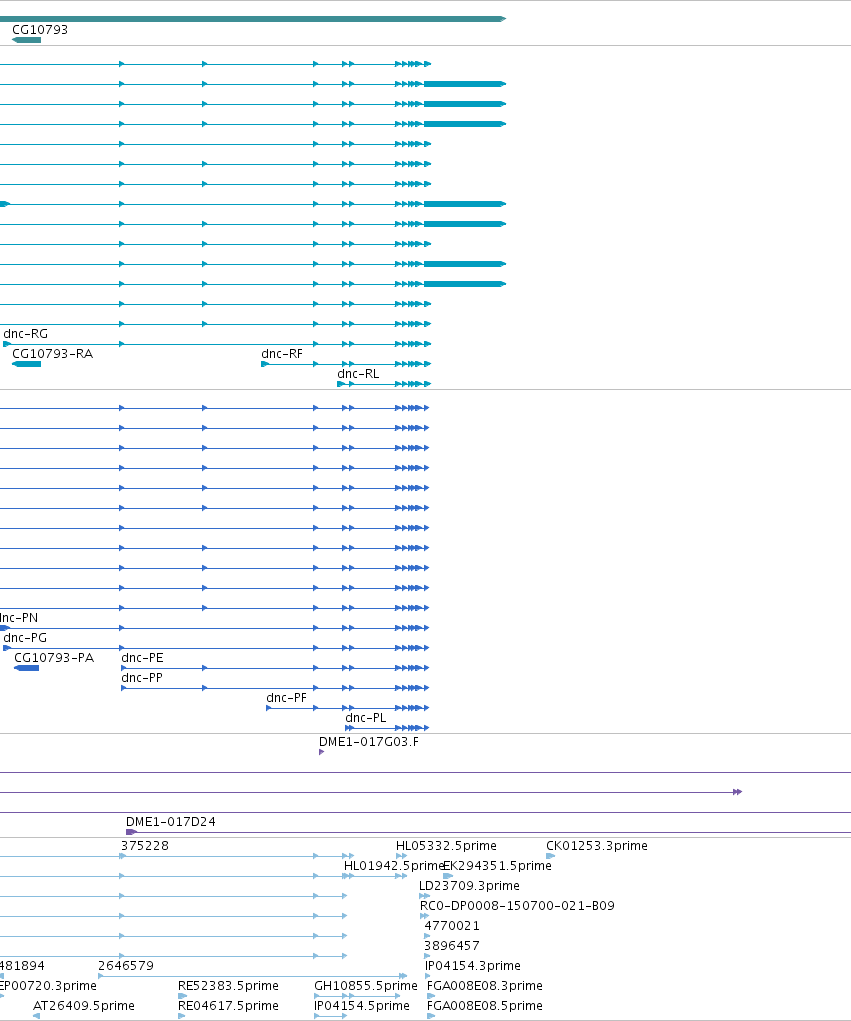The image size is (851, 1021).
Task: Click the IP04154.5prime label
Action: (361, 1006)
